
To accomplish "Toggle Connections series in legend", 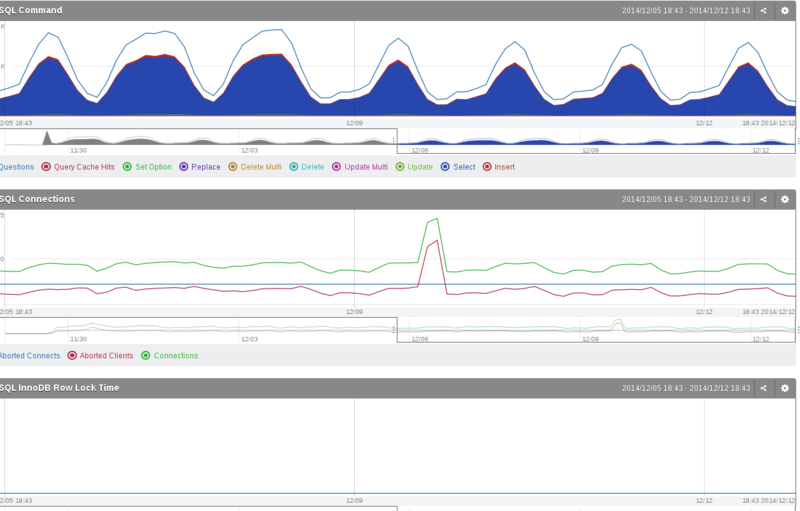I will [x=169, y=355].
